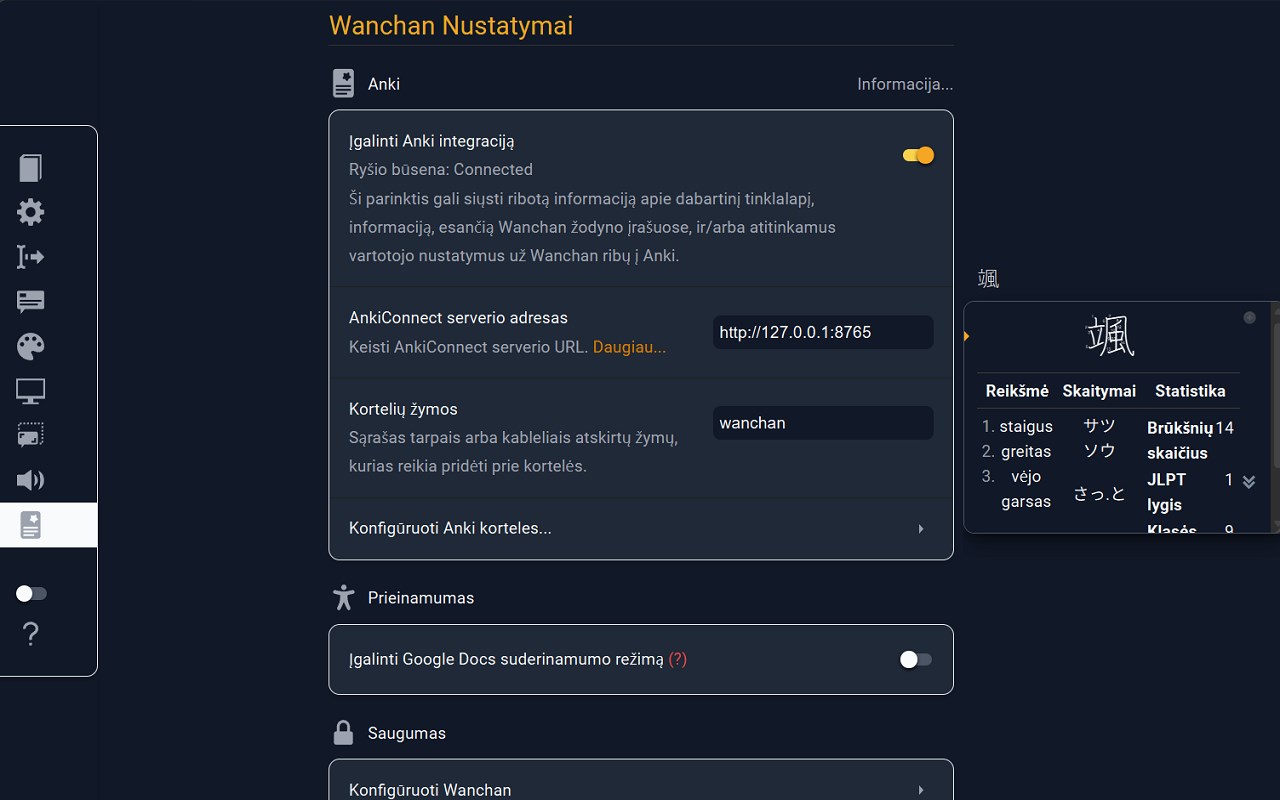Enable Google Docs suderinamumo režimą switch
This screenshot has width=1280, height=800.
point(915,659)
